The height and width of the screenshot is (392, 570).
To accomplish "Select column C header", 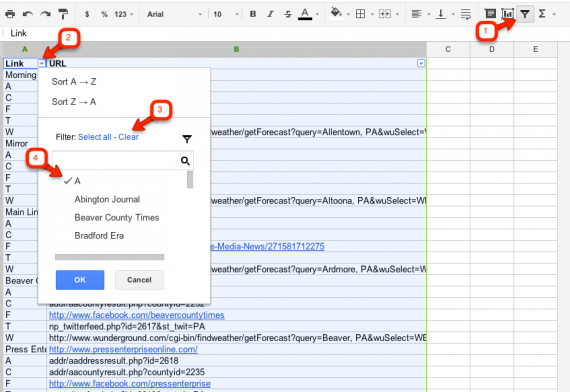I will (x=448, y=49).
